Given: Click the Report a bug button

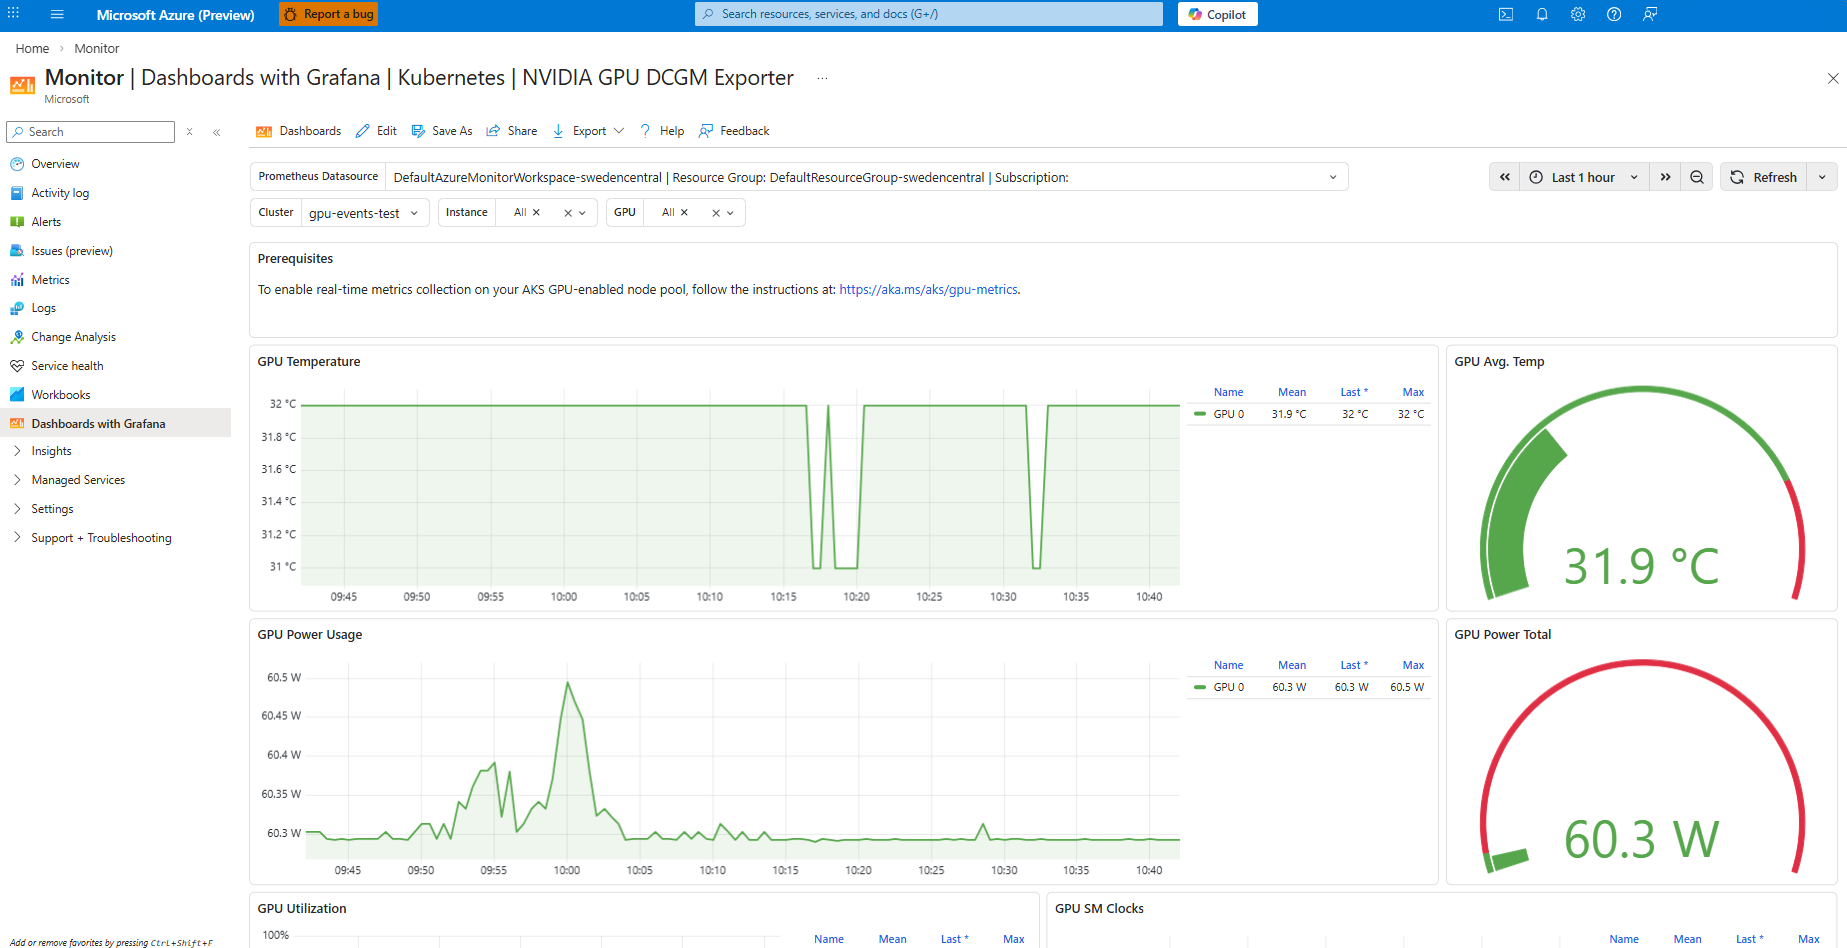Looking at the screenshot, I should [x=328, y=14].
